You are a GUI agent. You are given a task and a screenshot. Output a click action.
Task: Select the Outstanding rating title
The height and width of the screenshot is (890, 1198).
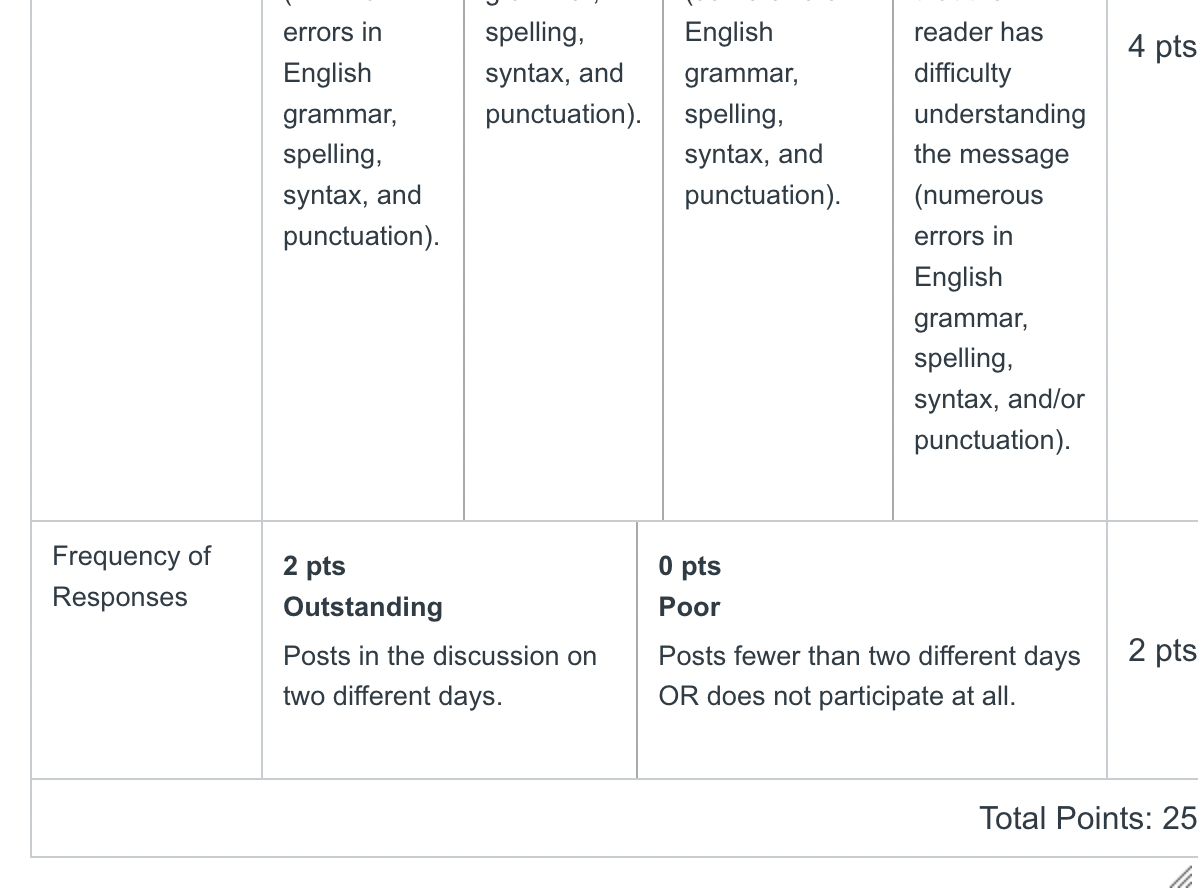pyautogui.click(x=363, y=607)
